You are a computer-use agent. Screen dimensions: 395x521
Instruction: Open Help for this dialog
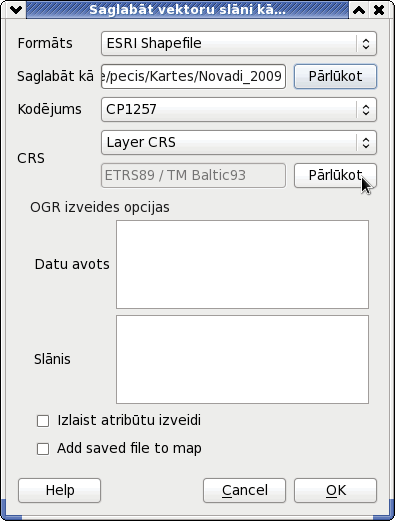(x=59, y=490)
